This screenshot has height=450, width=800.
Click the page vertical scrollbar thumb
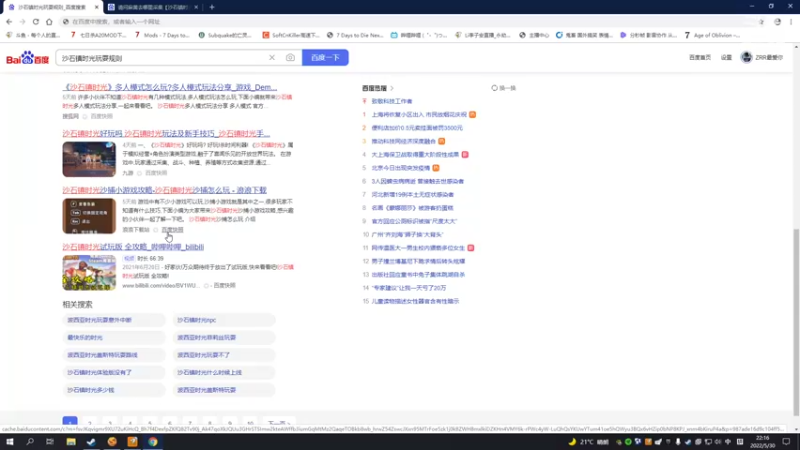[796, 322]
